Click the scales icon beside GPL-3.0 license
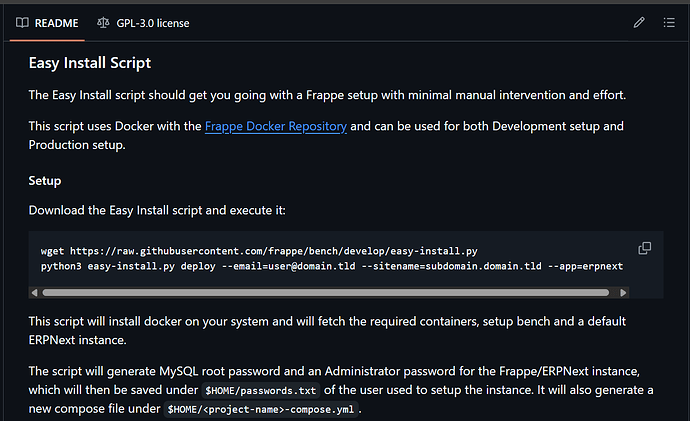690x421 pixels. tap(104, 22)
